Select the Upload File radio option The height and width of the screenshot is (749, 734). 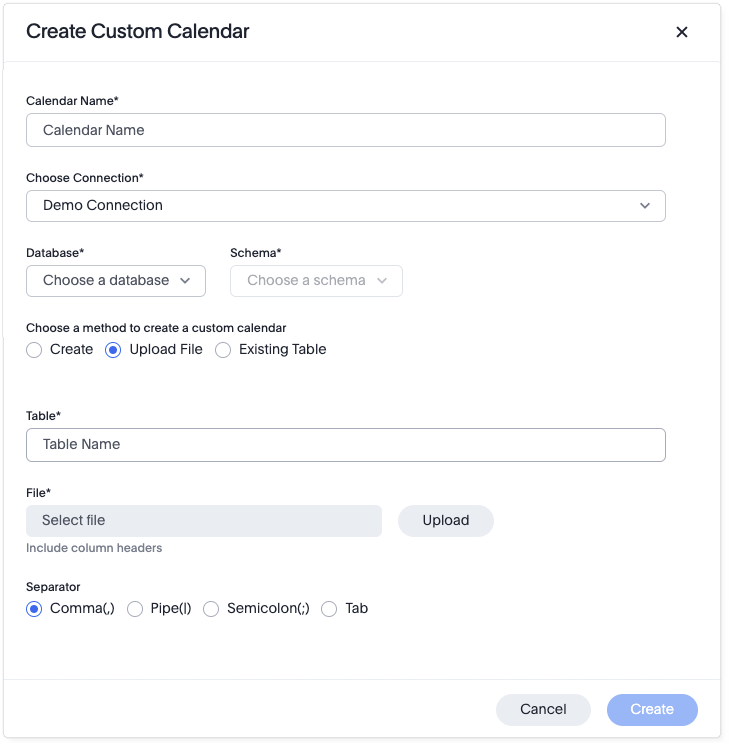[114, 350]
